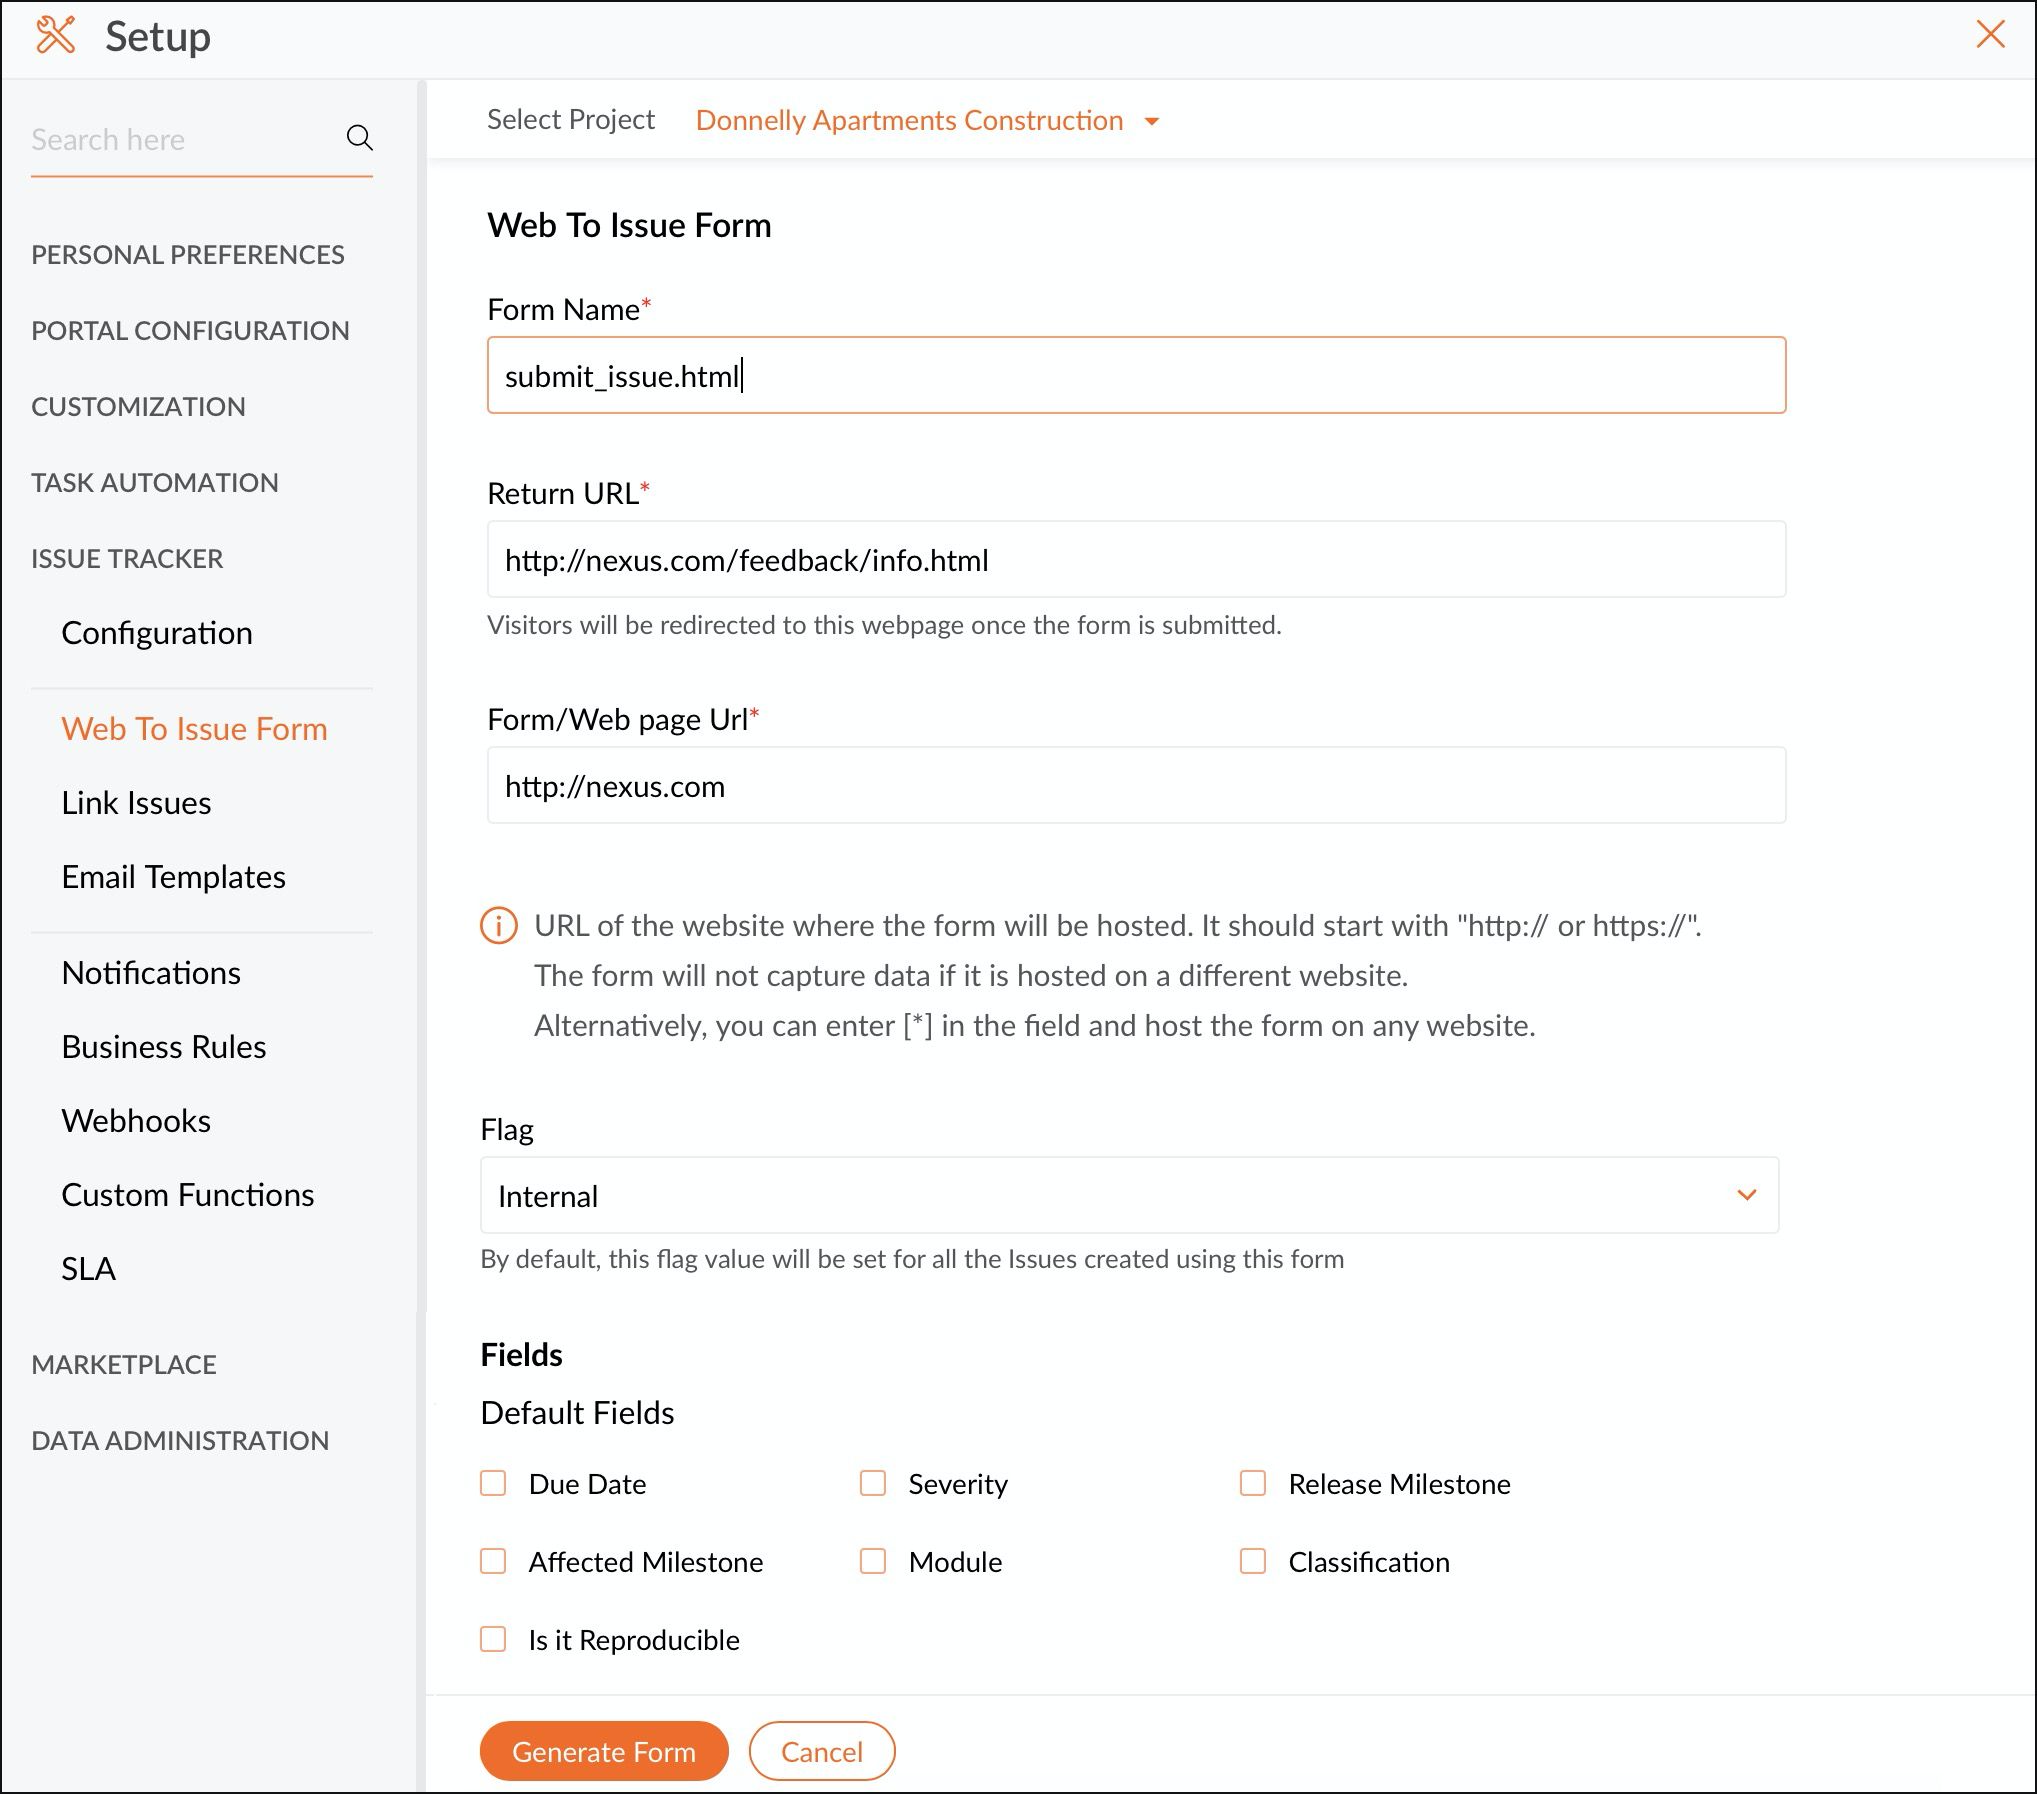Click the search magnifier icon
The width and height of the screenshot is (2037, 1794).
click(359, 138)
